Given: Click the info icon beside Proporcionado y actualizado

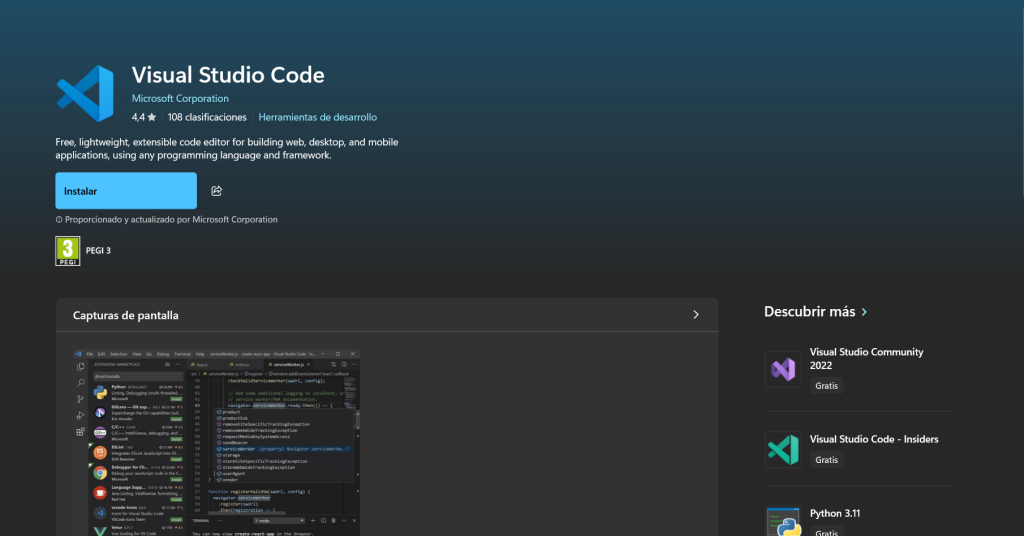Looking at the screenshot, I should pos(59,219).
